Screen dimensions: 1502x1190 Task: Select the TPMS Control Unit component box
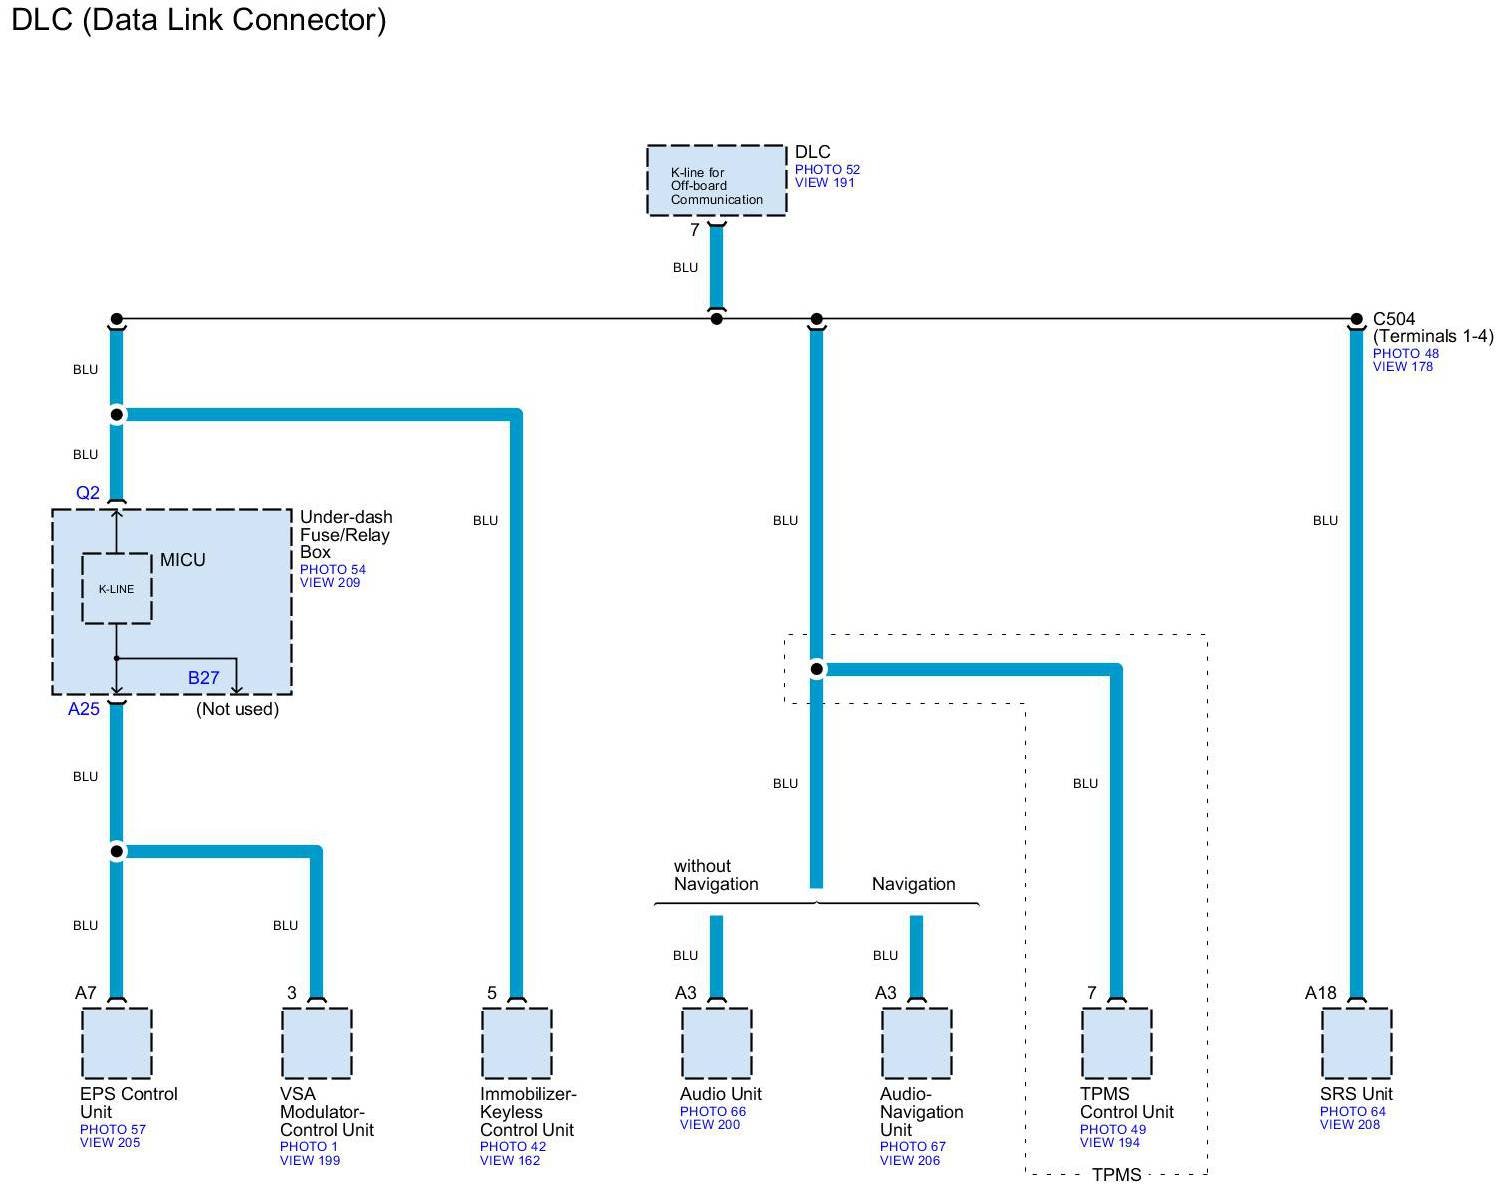[x=1116, y=1043]
